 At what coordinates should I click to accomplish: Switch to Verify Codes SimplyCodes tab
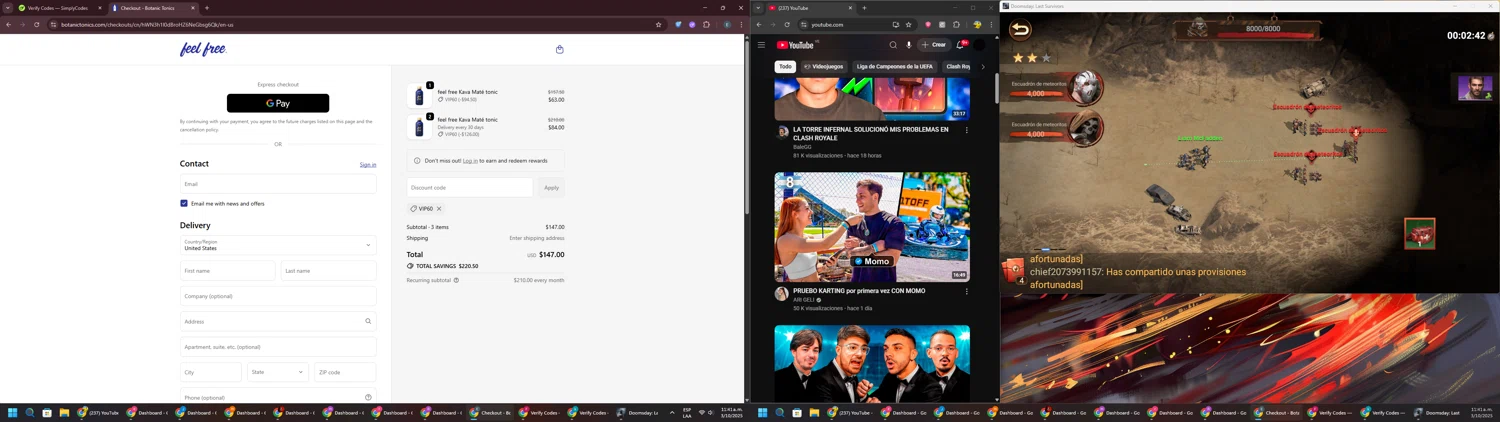[x=58, y=8]
